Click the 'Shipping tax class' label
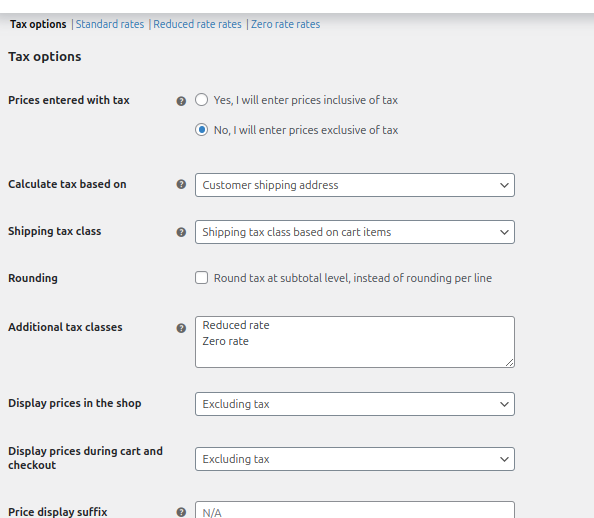The height and width of the screenshot is (518, 594). coord(55,231)
